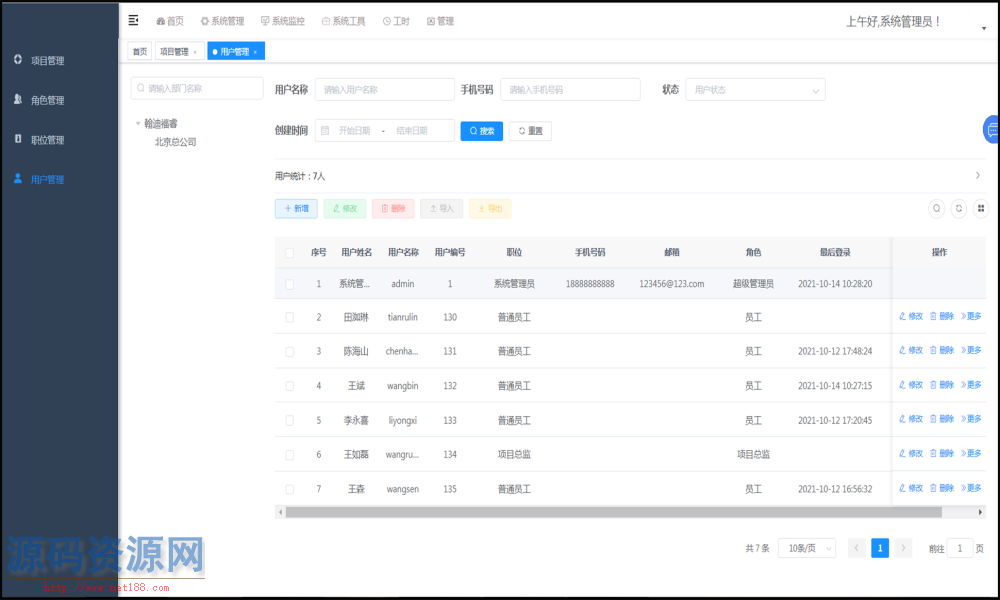Viewport: 1000px width, 600px height.
Task: Open the 10条/页 page size dropdown
Action: pos(807,548)
